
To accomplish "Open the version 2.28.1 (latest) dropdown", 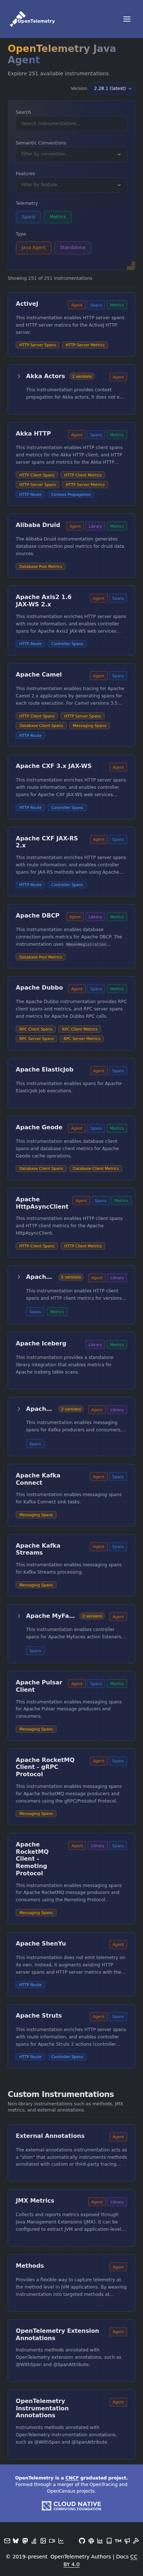I will (x=113, y=88).
